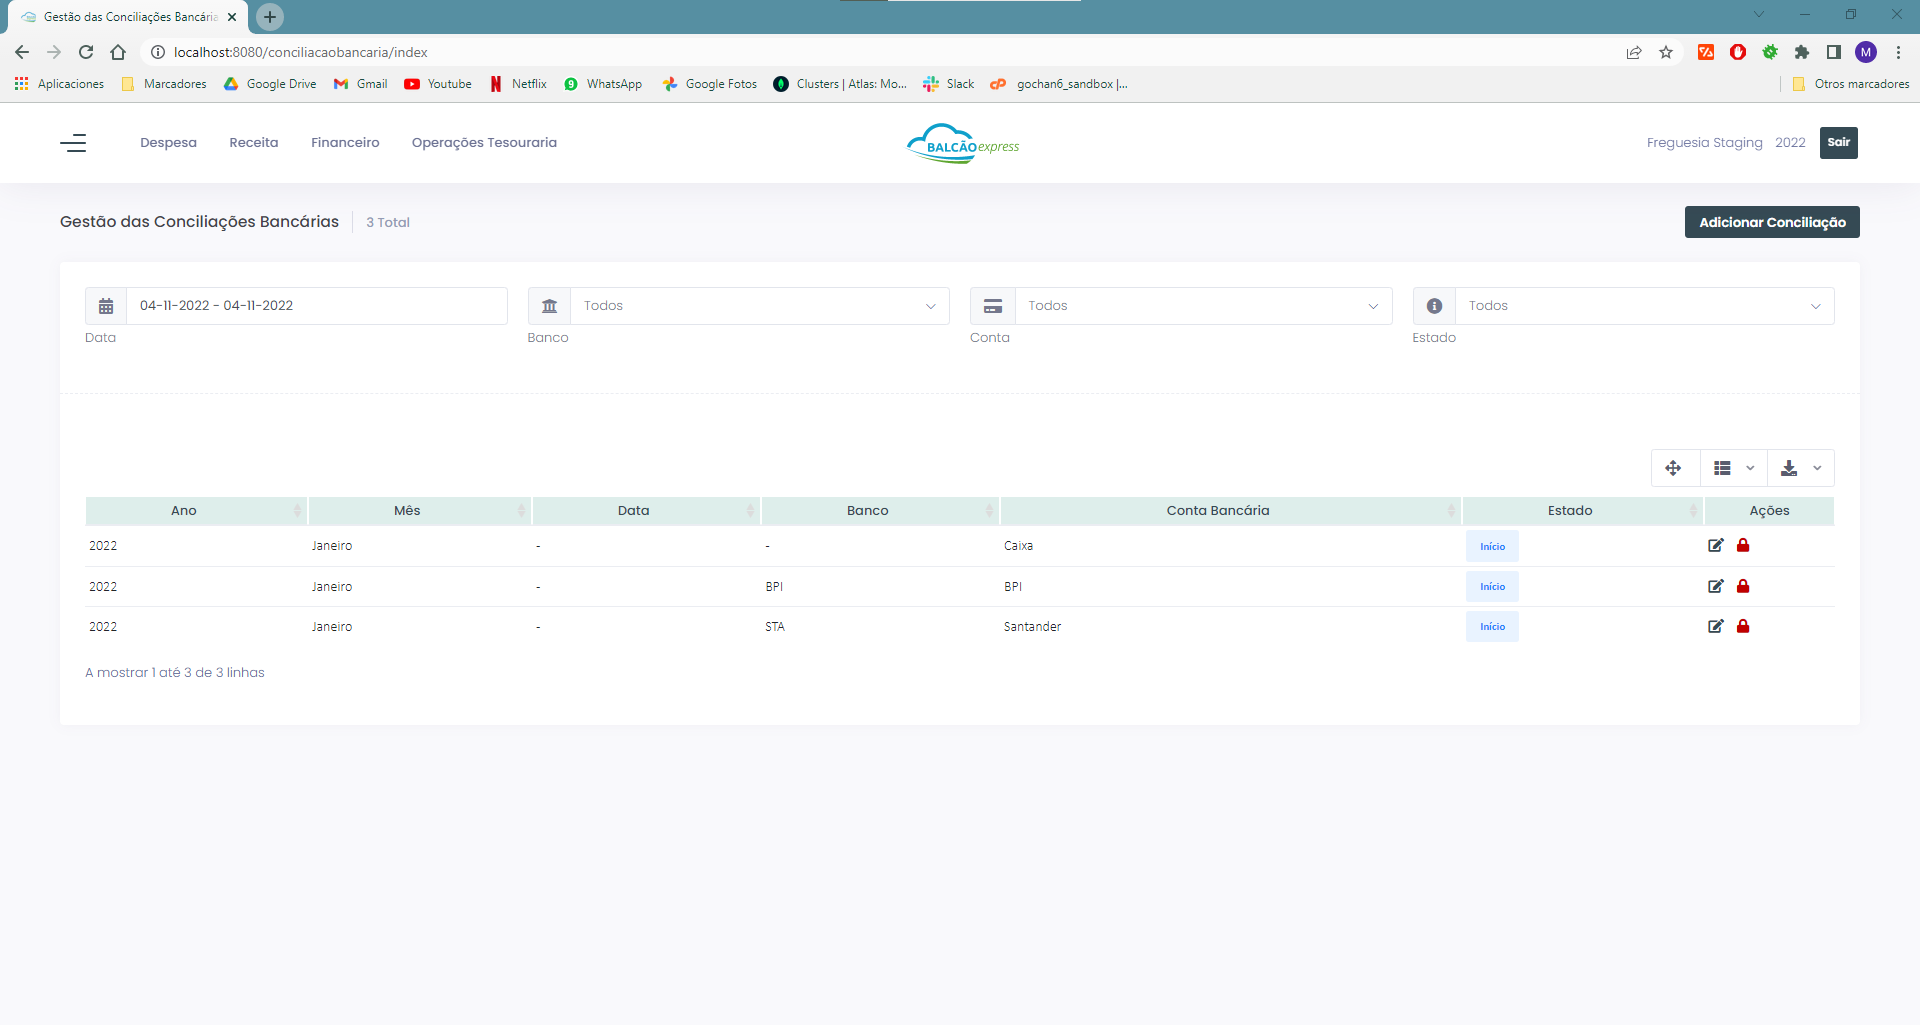Open the Aplicaciones apps shortcut
Image resolution: width=1920 pixels, height=1025 pixels.
tap(60, 84)
